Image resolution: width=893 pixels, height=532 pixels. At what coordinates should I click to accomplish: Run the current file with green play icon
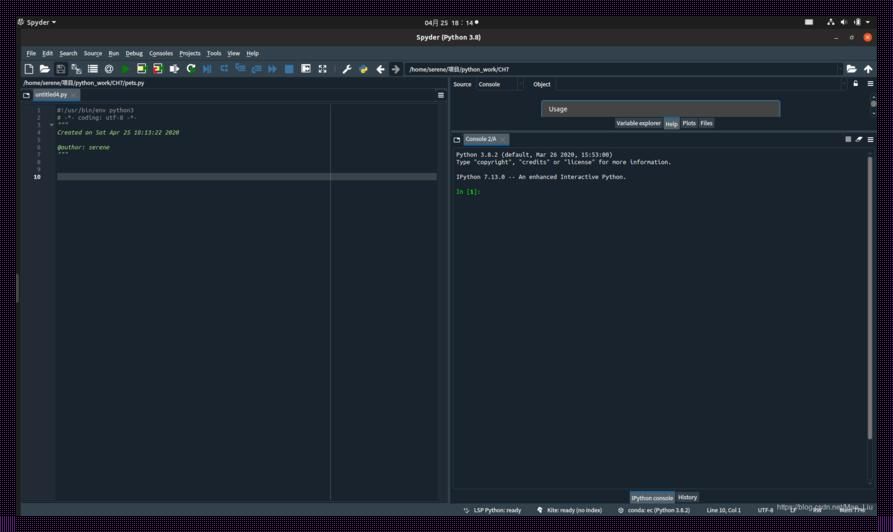(x=125, y=69)
